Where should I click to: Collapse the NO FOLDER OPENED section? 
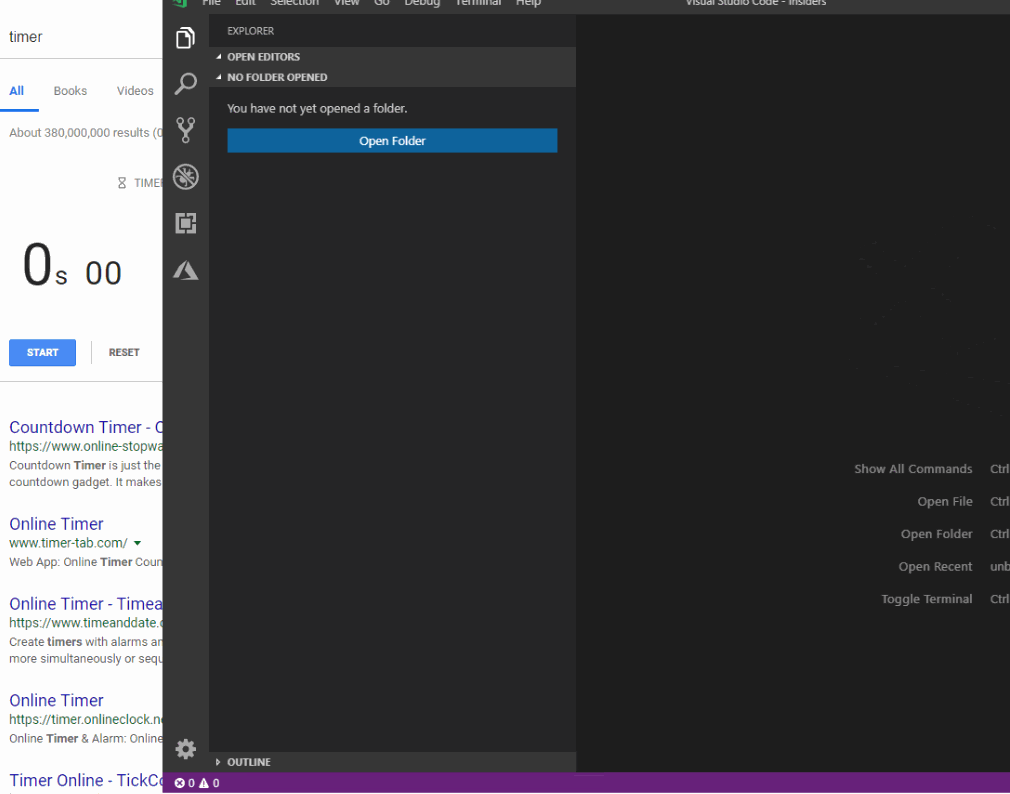[392, 77]
